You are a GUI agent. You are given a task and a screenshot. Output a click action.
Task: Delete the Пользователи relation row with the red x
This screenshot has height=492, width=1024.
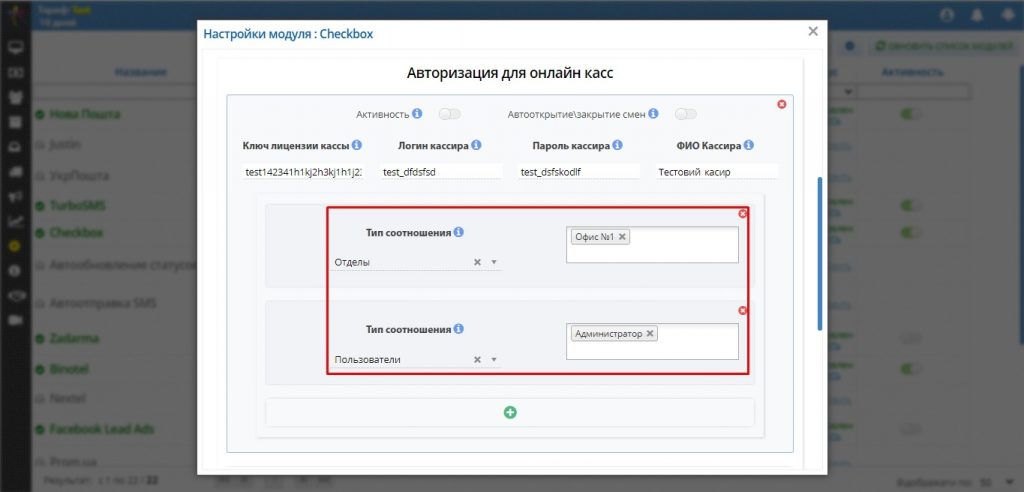[743, 310]
